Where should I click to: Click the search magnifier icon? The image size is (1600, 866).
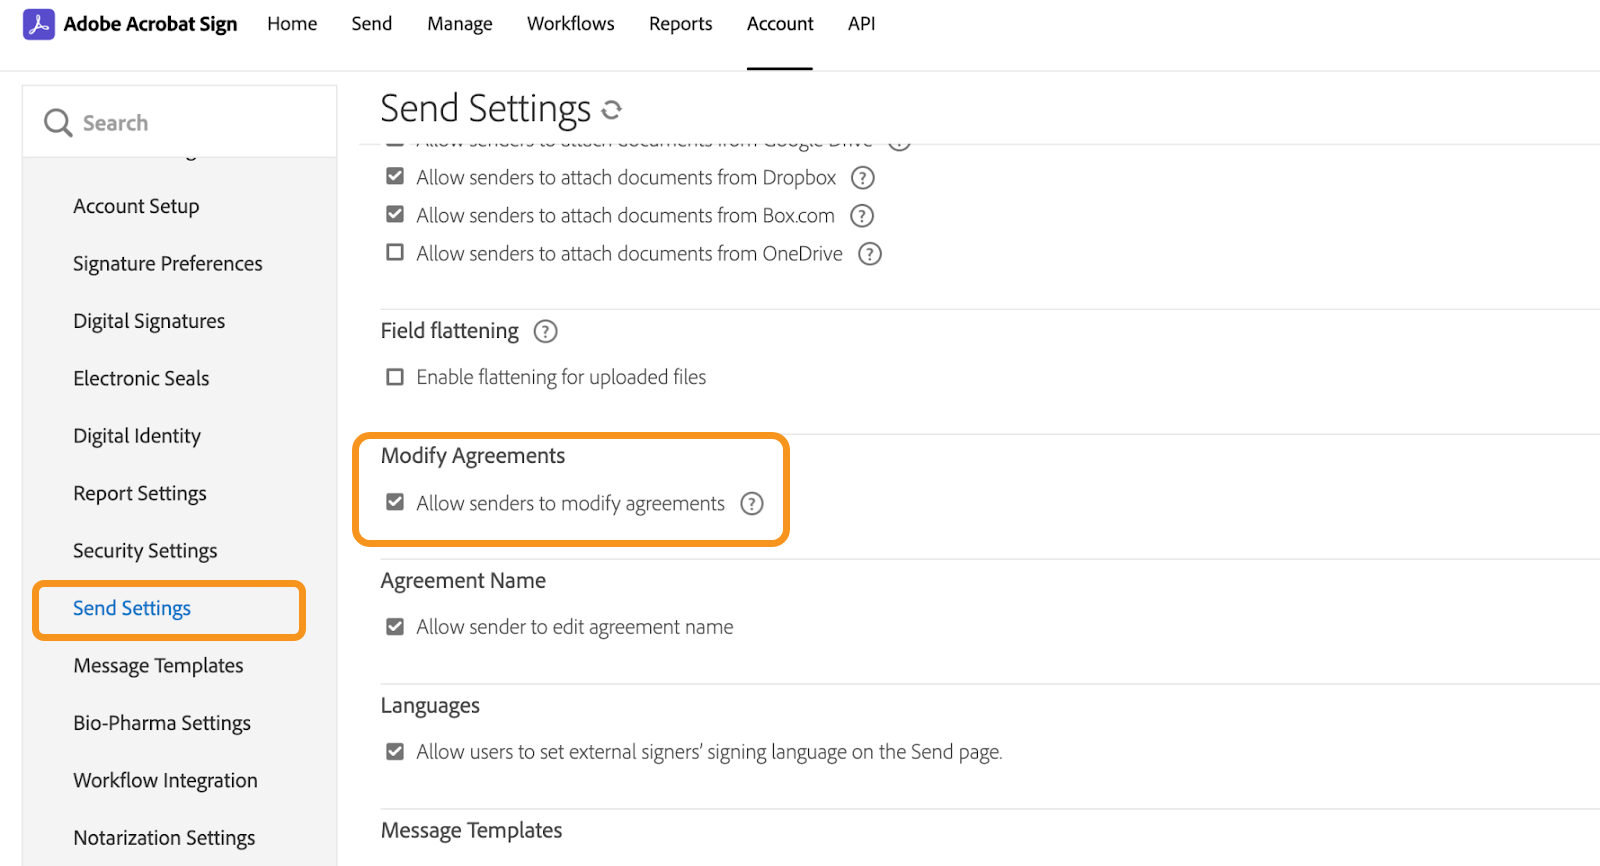58,123
